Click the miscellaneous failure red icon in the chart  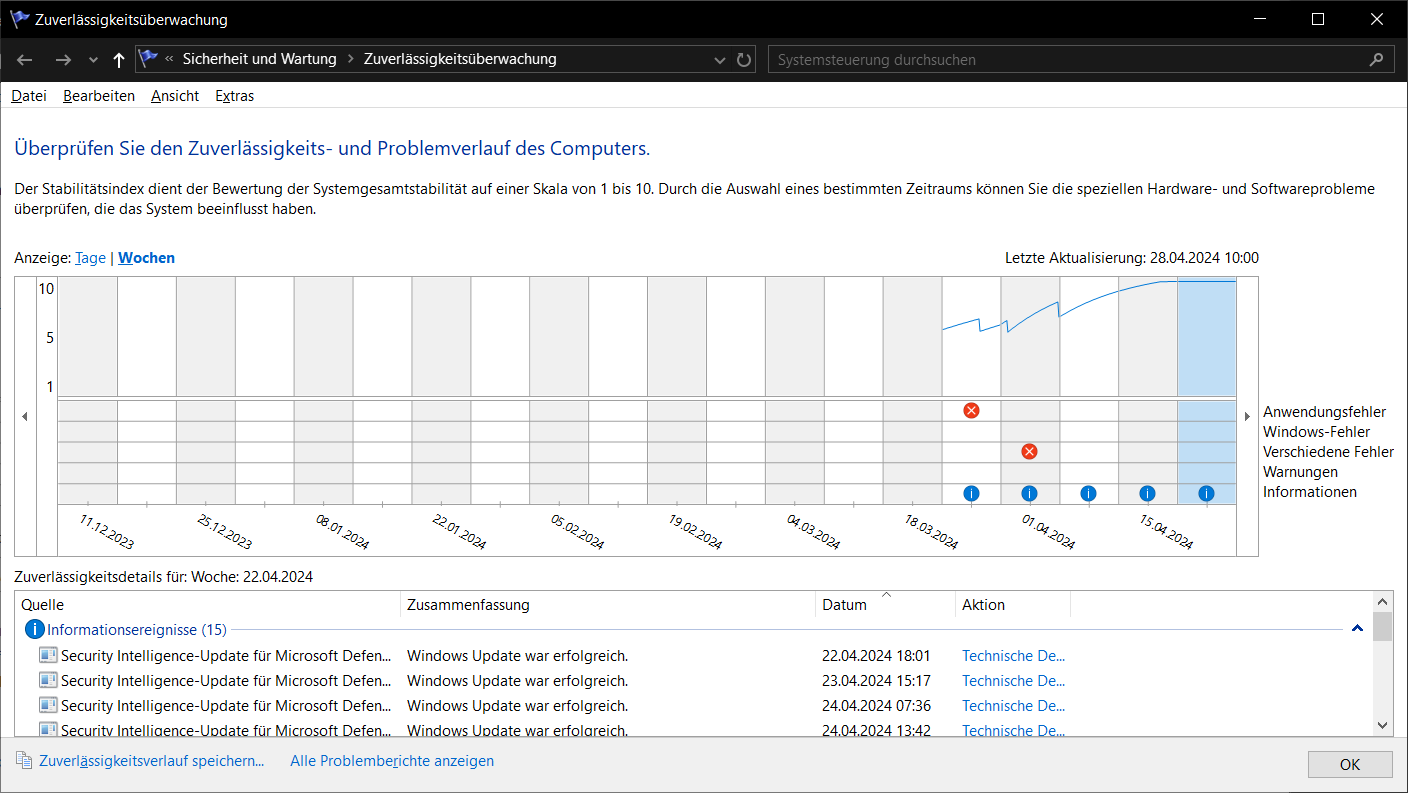pos(1029,451)
